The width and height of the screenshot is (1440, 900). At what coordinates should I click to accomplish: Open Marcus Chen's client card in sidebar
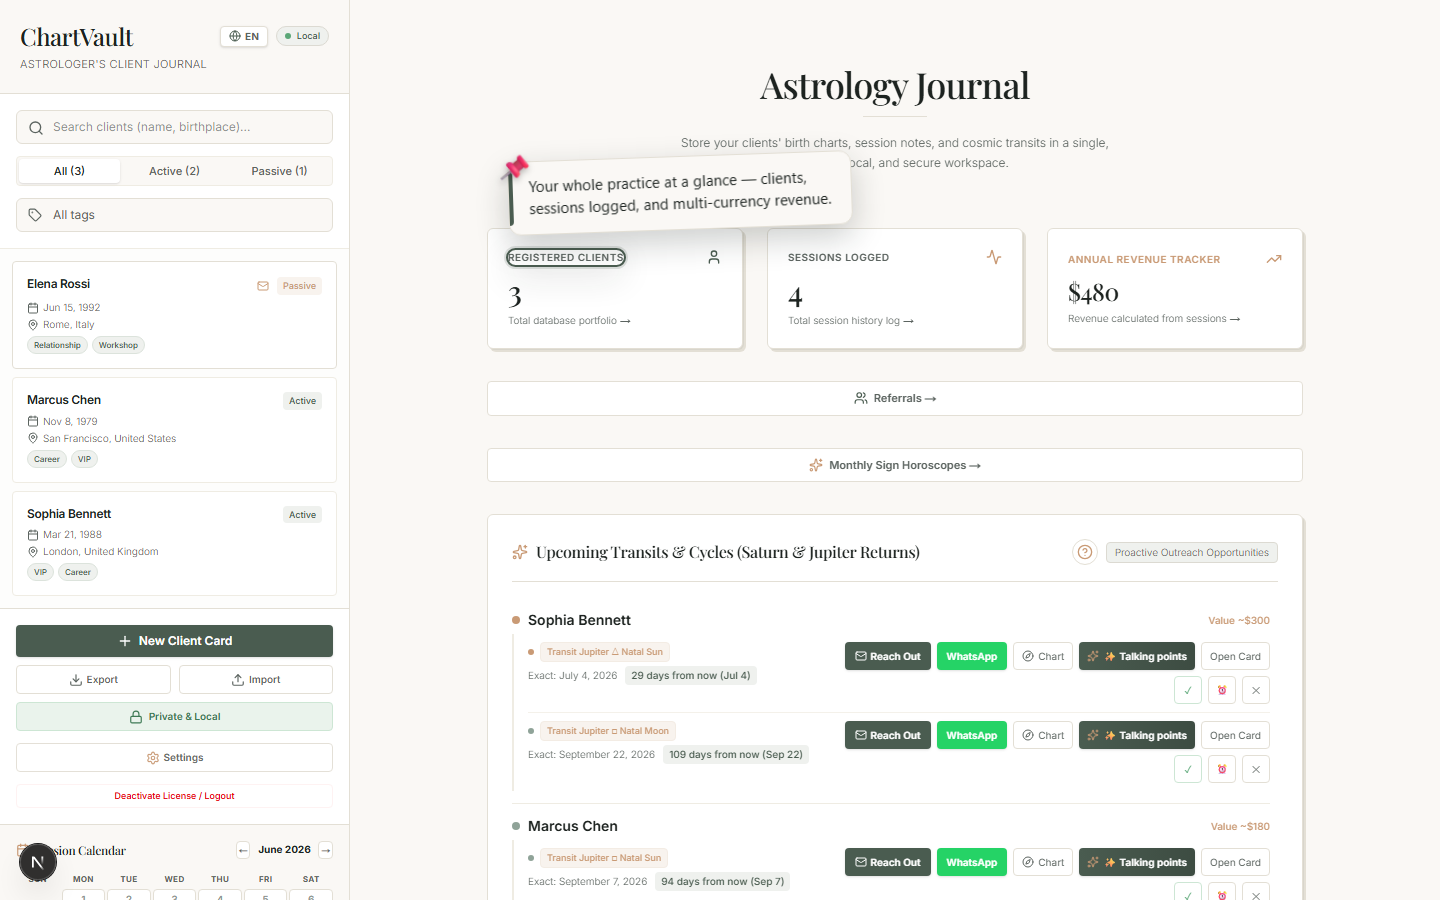[x=174, y=430]
